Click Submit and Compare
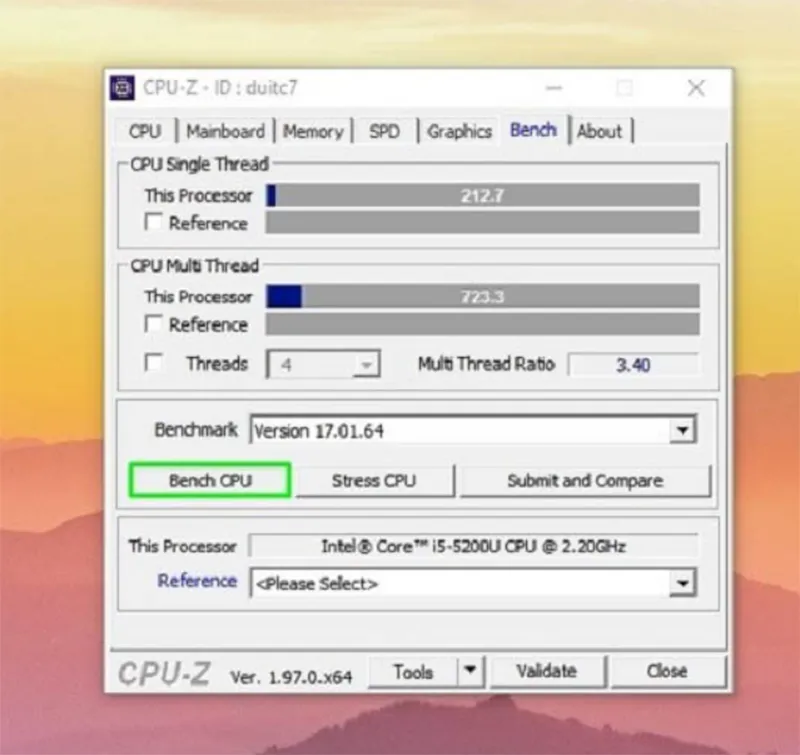Viewport: 800px width, 755px height. pyautogui.click(x=585, y=480)
